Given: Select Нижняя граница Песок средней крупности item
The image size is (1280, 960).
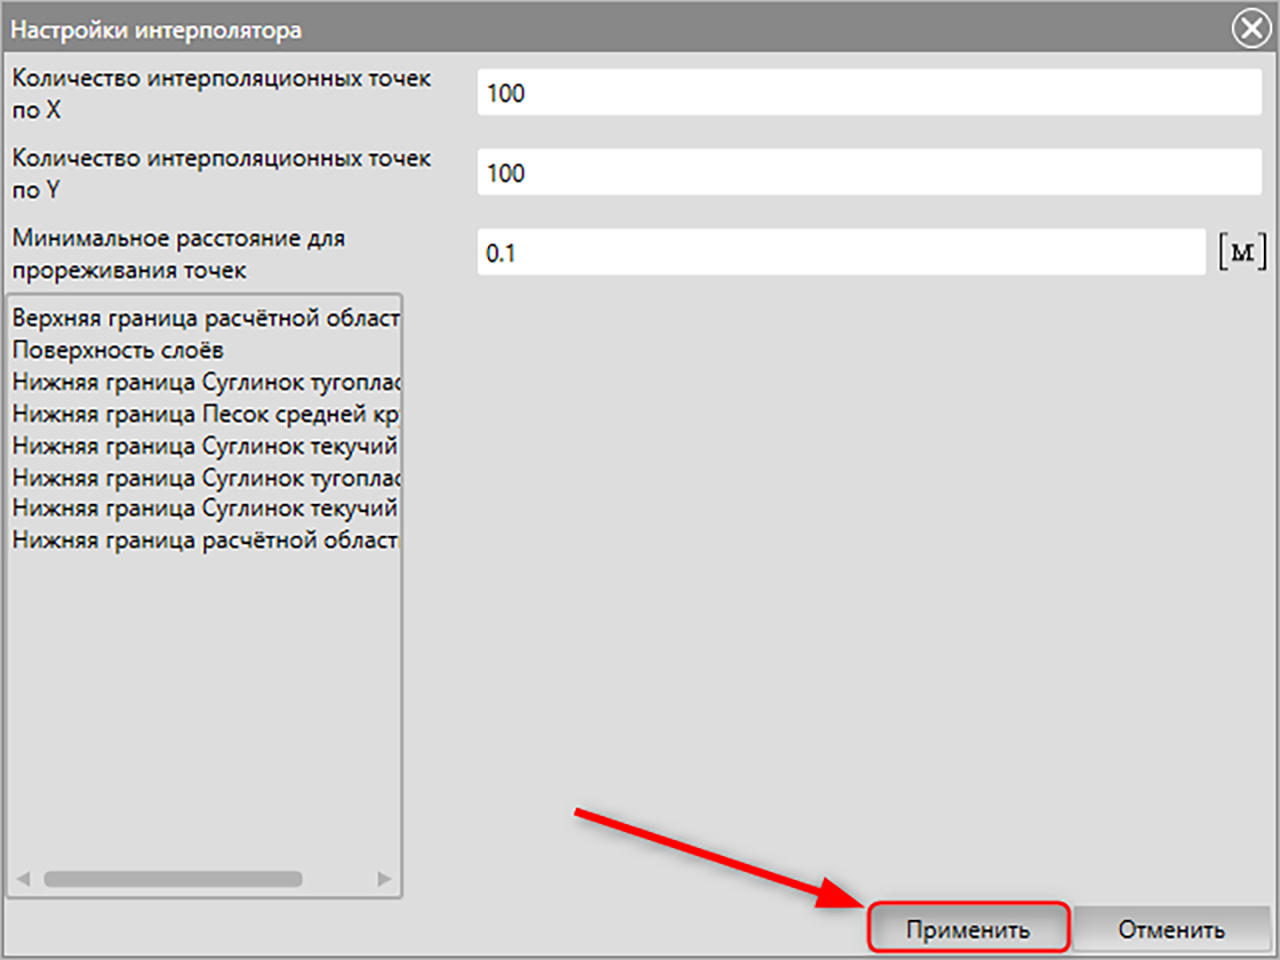Looking at the screenshot, I should pos(205,414).
